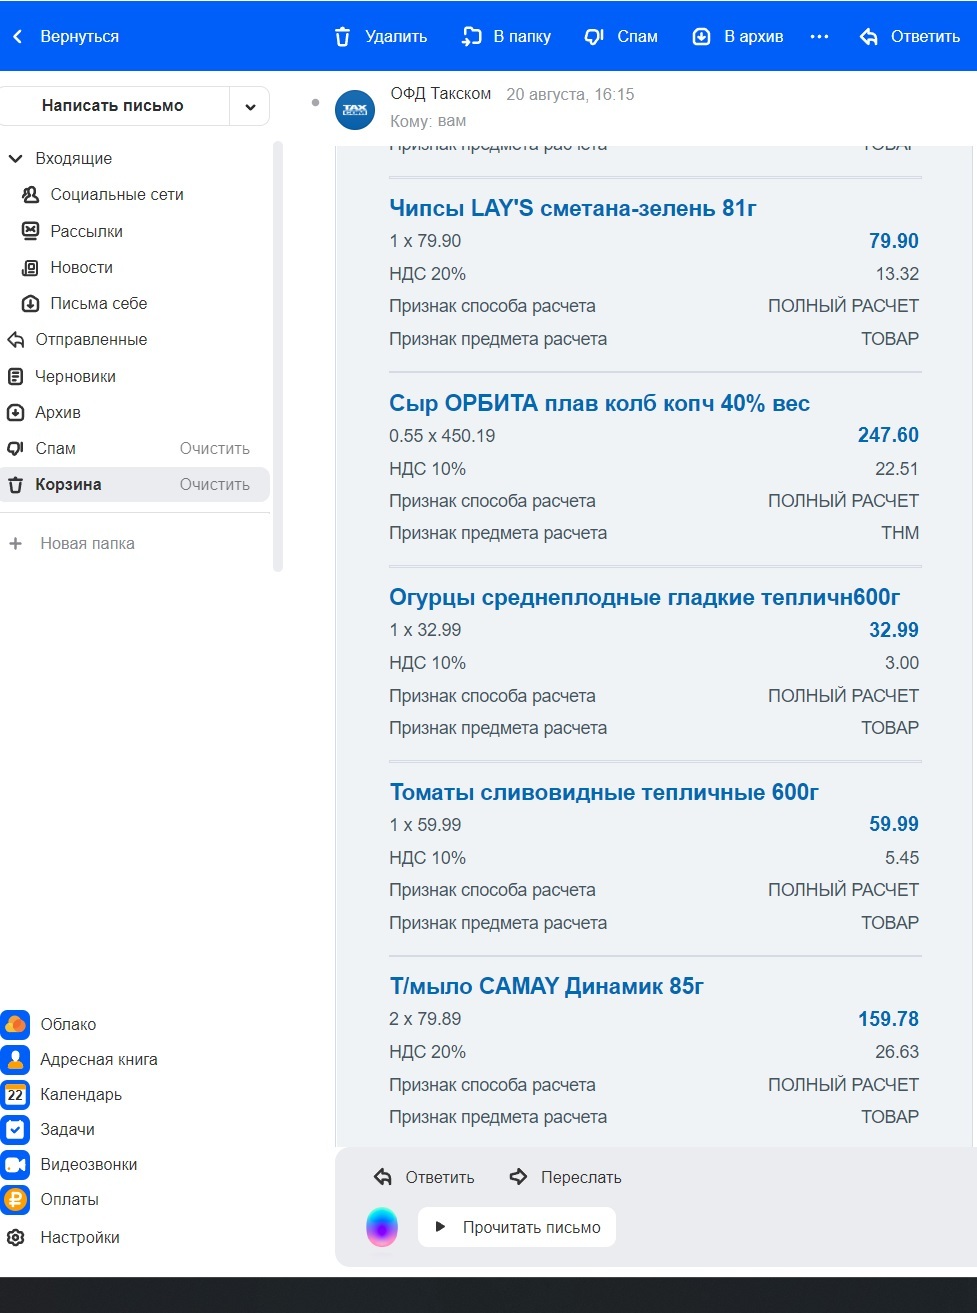The image size is (977, 1313).
Task: Toggle unread dot next to sender avatar
Action: point(316,103)
